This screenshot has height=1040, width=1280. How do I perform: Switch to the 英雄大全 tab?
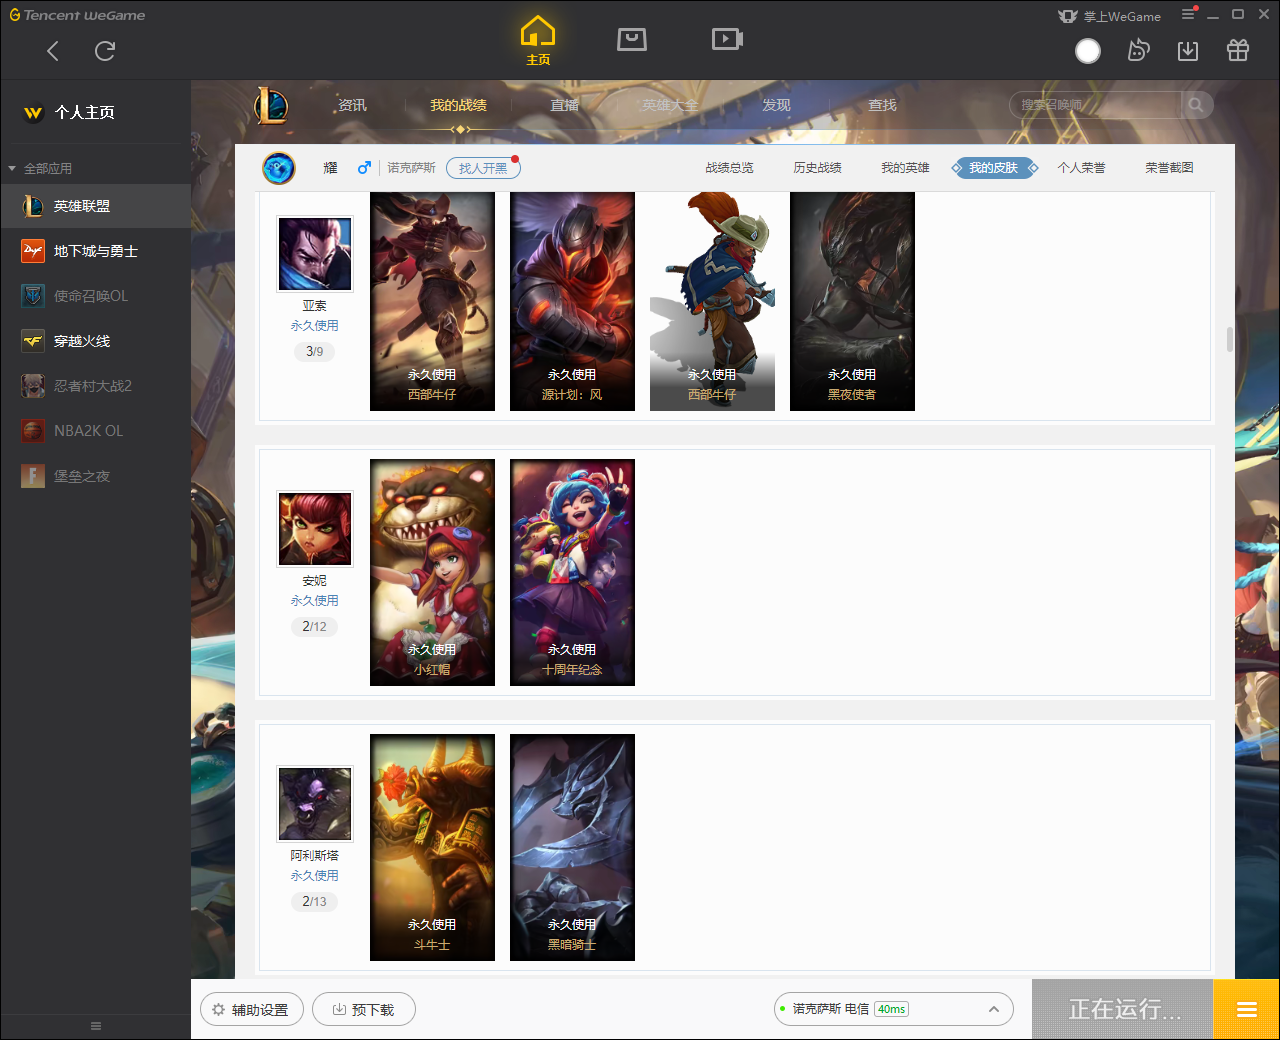pyautogui.click(x=670, y=105)
